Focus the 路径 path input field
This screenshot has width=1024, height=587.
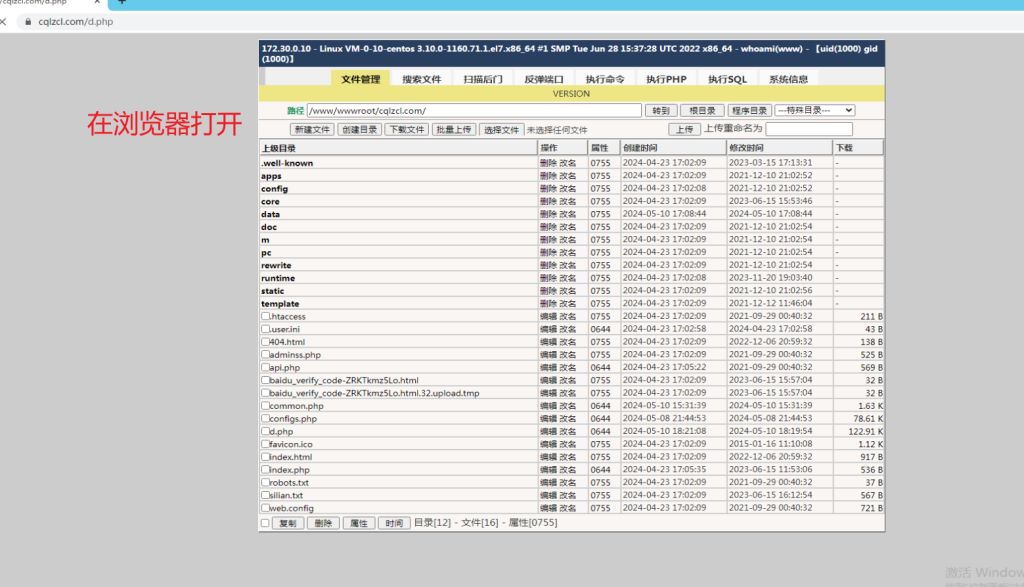pos(473,111)
